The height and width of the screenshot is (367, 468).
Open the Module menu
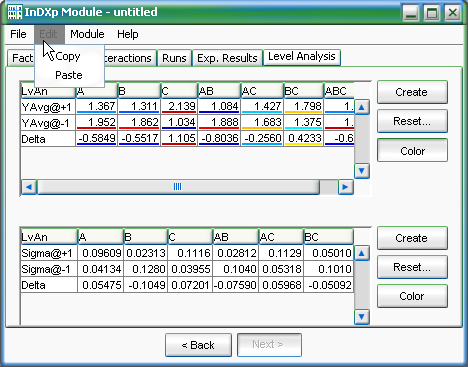coord(87,34)
